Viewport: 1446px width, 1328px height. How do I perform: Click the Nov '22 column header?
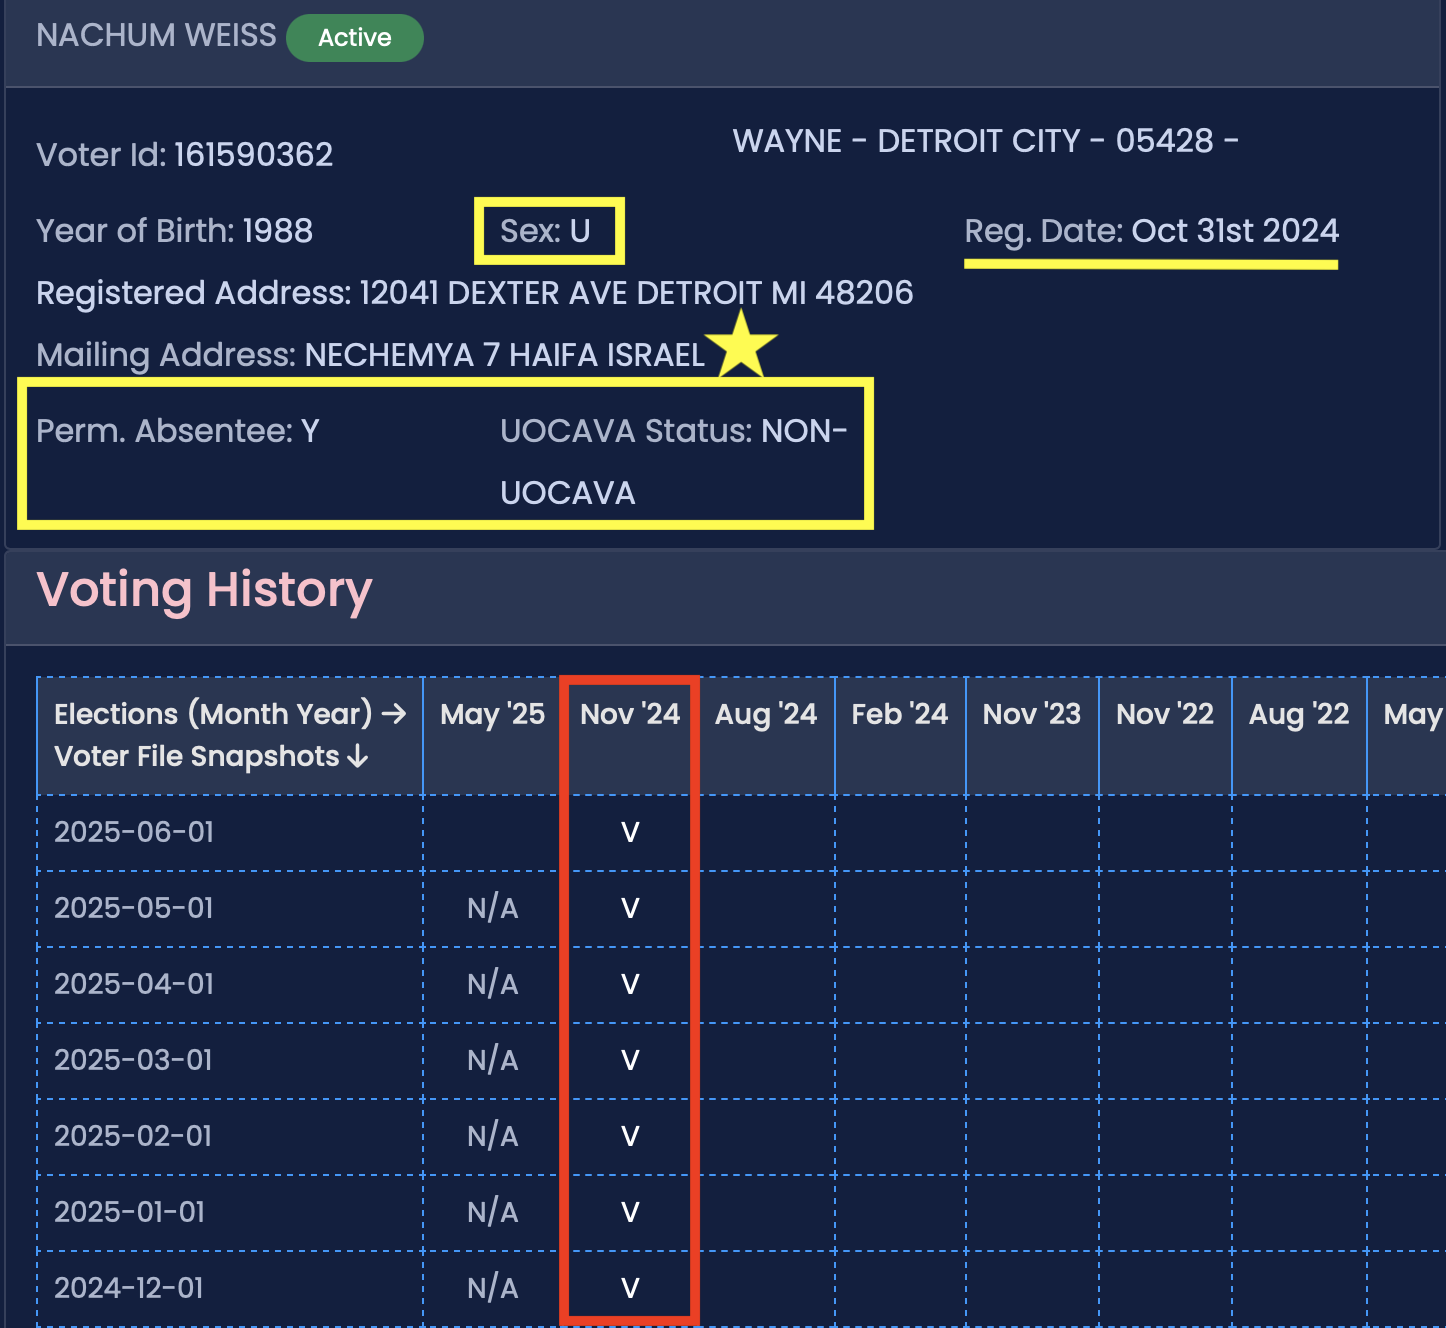[1164, 714]
